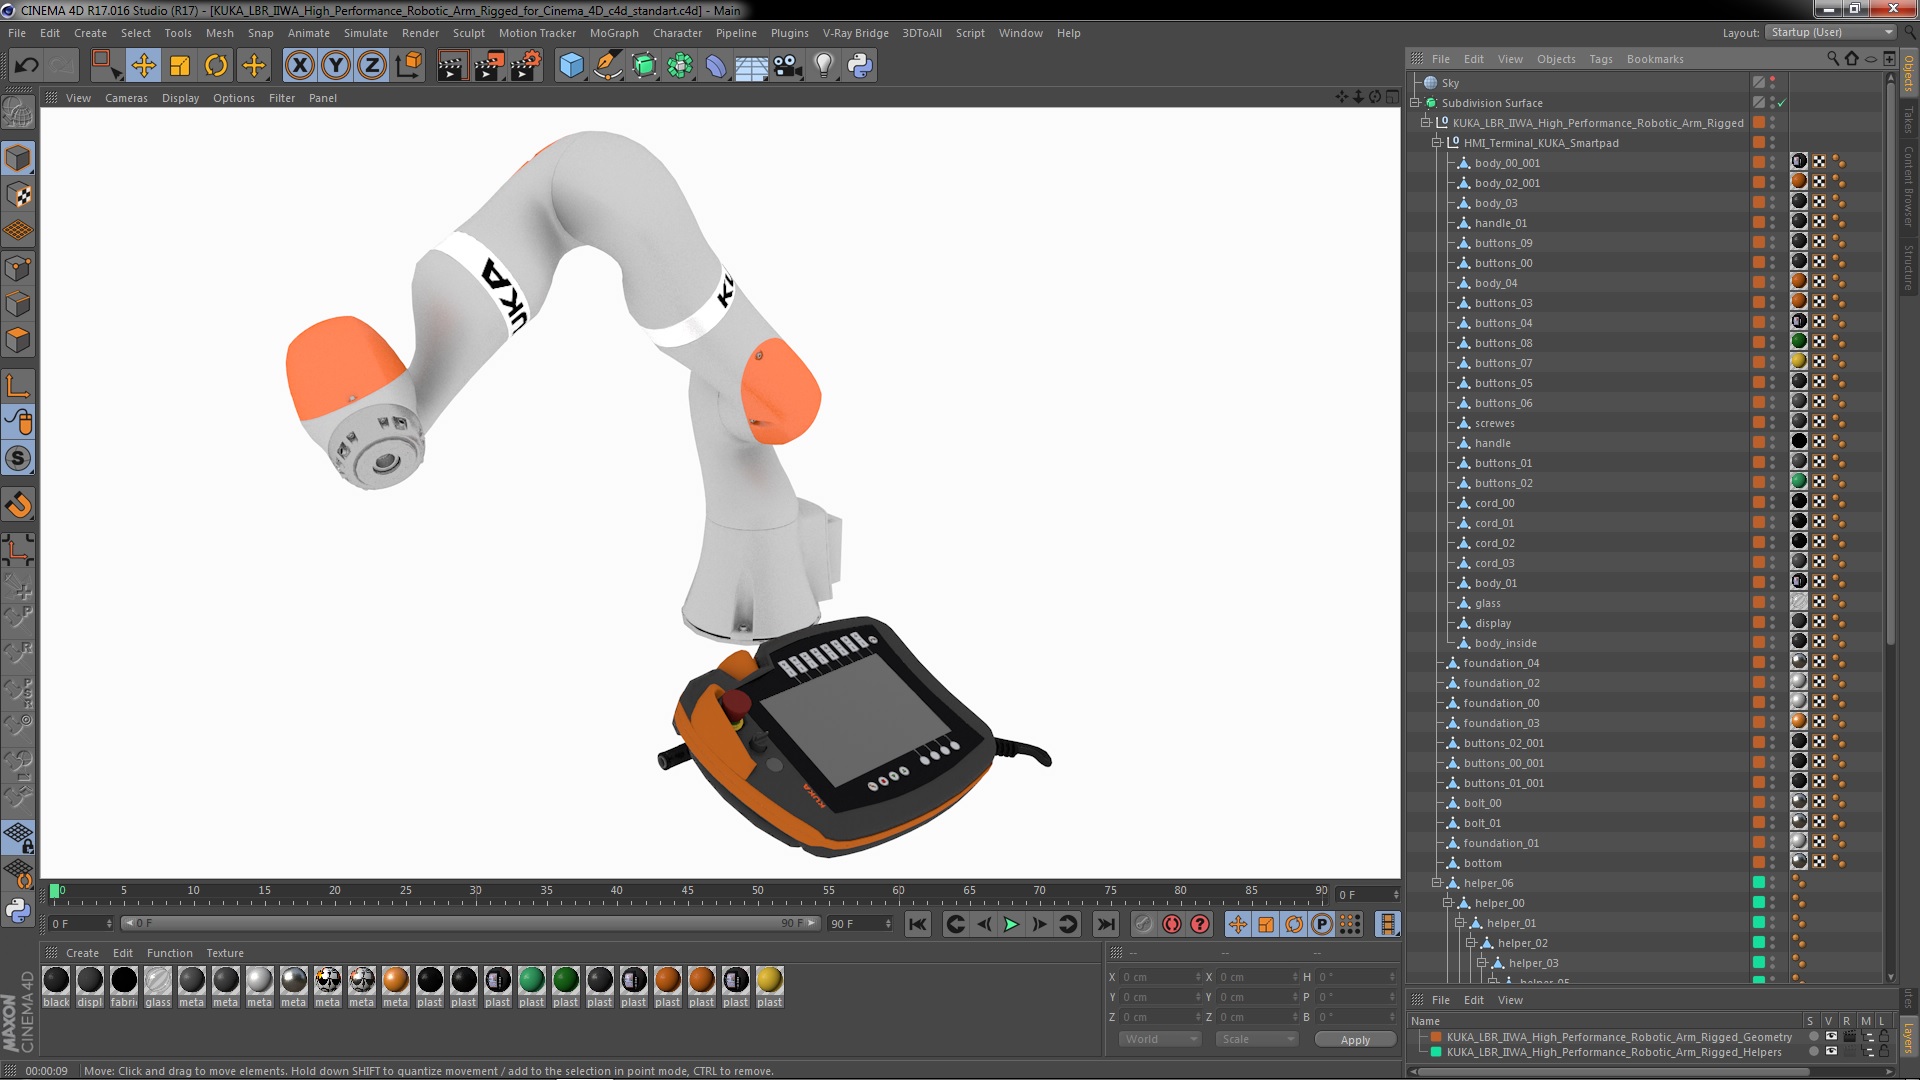Open Object Manager Tags menu

[x=1600, y=59]
